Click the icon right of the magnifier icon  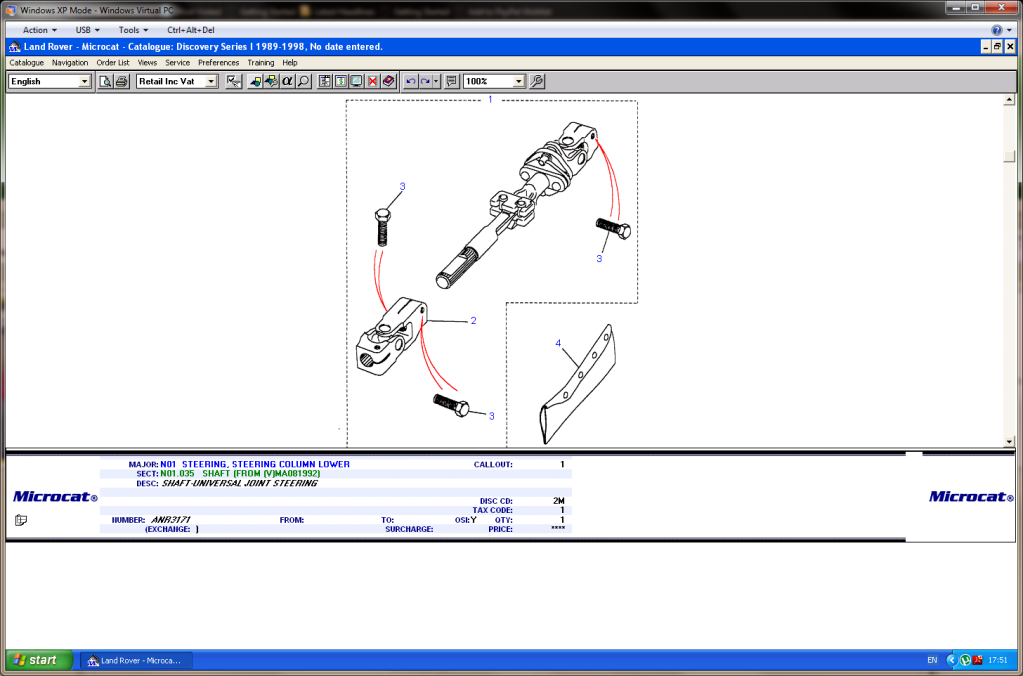(324, 82)
